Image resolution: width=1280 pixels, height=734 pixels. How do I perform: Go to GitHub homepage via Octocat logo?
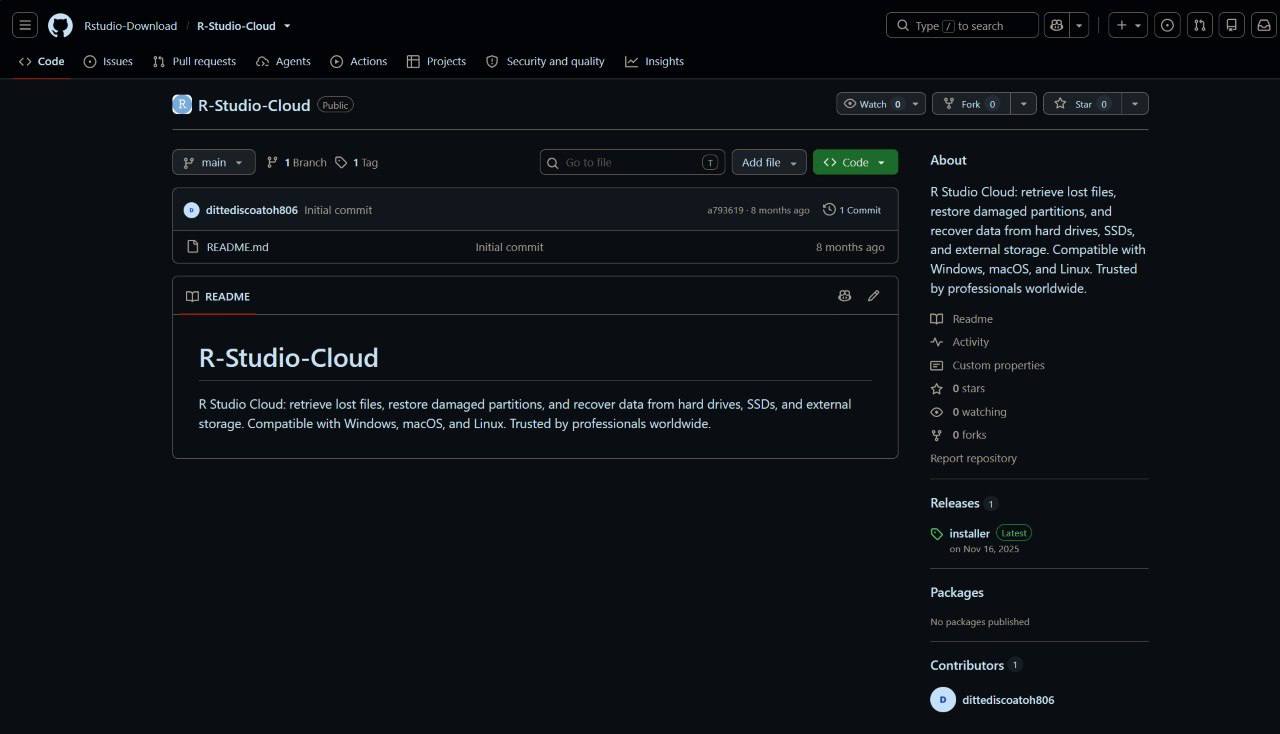point(60,26)
